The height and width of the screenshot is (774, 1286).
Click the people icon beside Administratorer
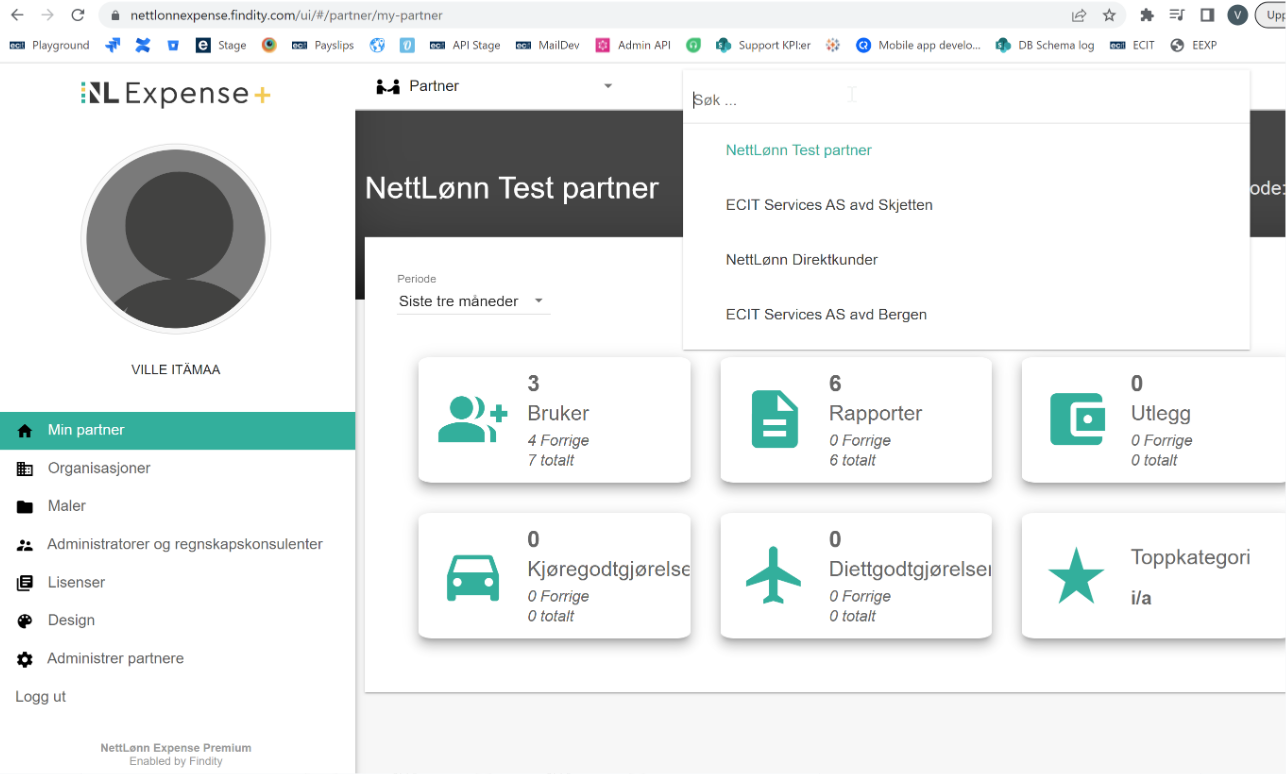[25, 545]
